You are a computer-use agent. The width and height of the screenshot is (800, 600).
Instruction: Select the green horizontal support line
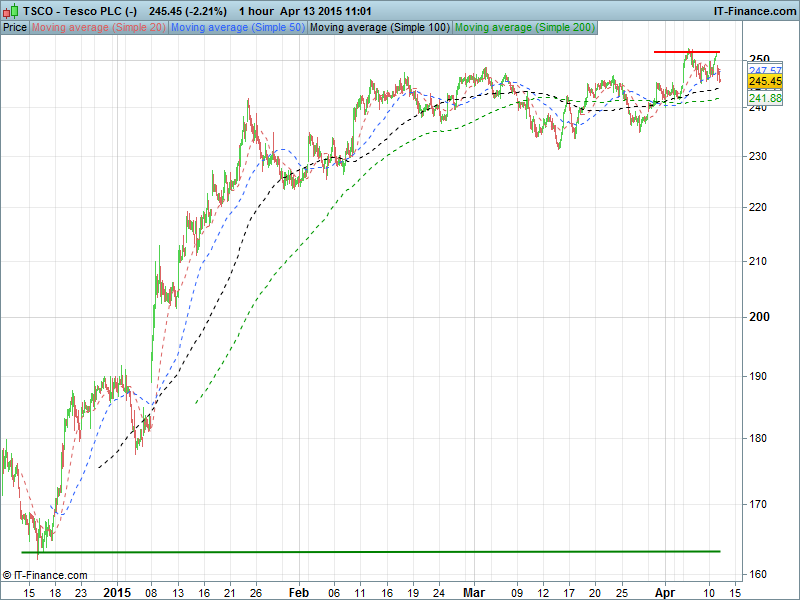pyautogui.click(x=360, y=551)
